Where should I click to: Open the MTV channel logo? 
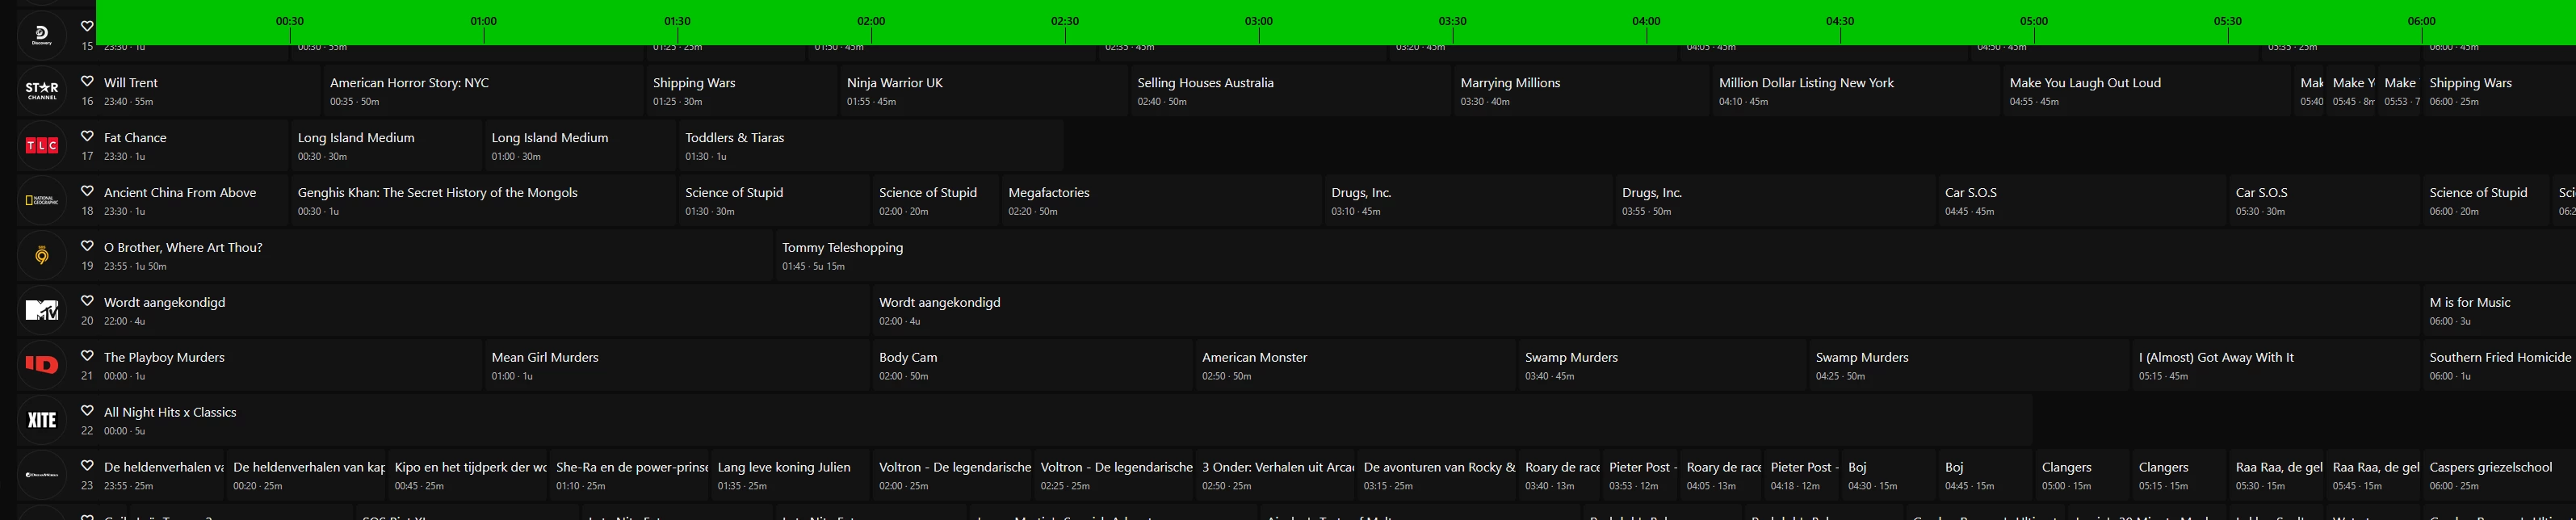click(x=42, y=311)
